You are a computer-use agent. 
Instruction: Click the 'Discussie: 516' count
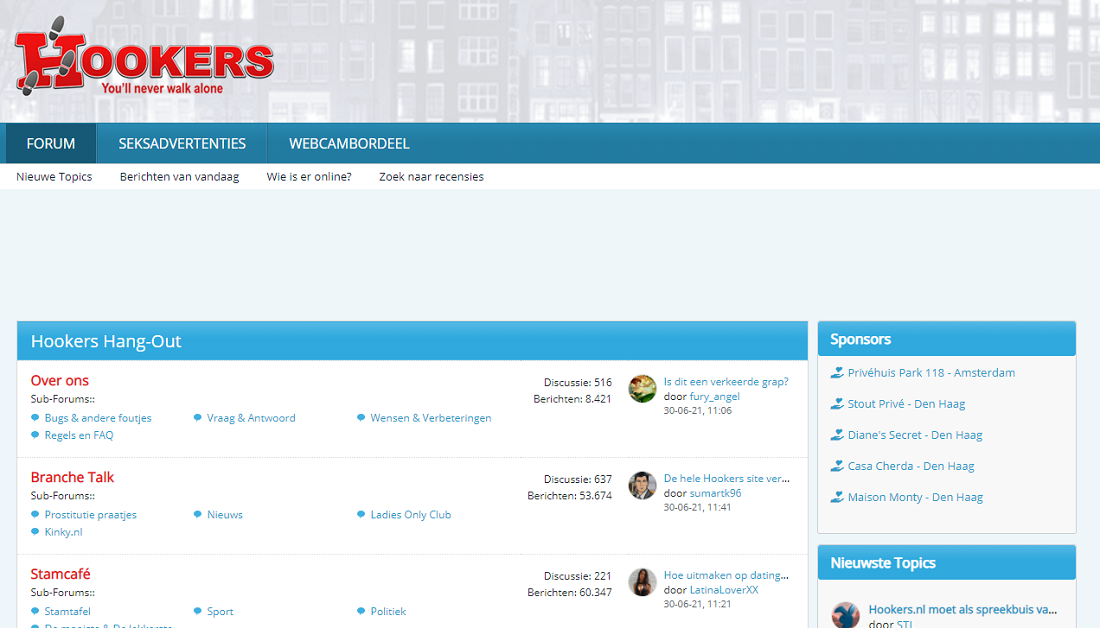(577, 382)
